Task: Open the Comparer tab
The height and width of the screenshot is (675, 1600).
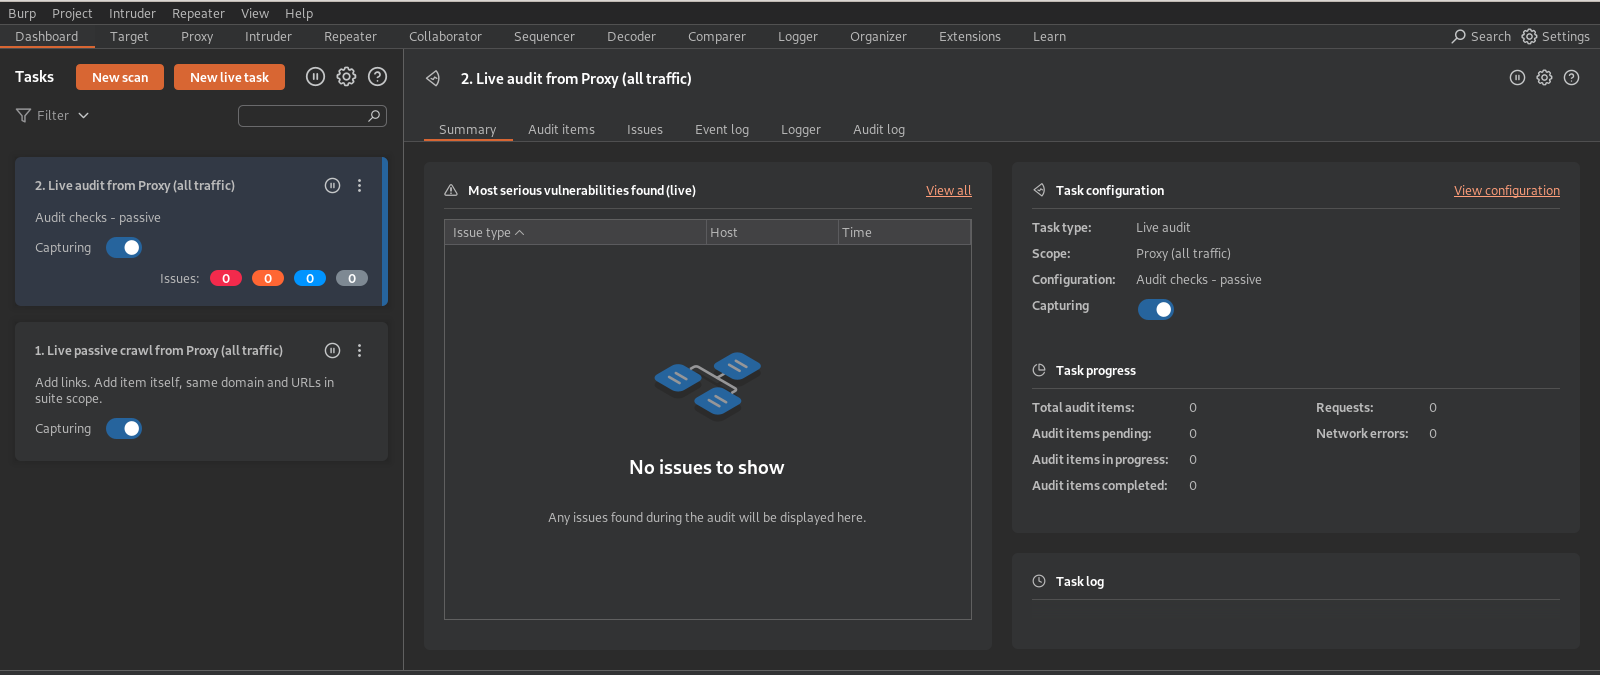Action: (x=716, y=37)
